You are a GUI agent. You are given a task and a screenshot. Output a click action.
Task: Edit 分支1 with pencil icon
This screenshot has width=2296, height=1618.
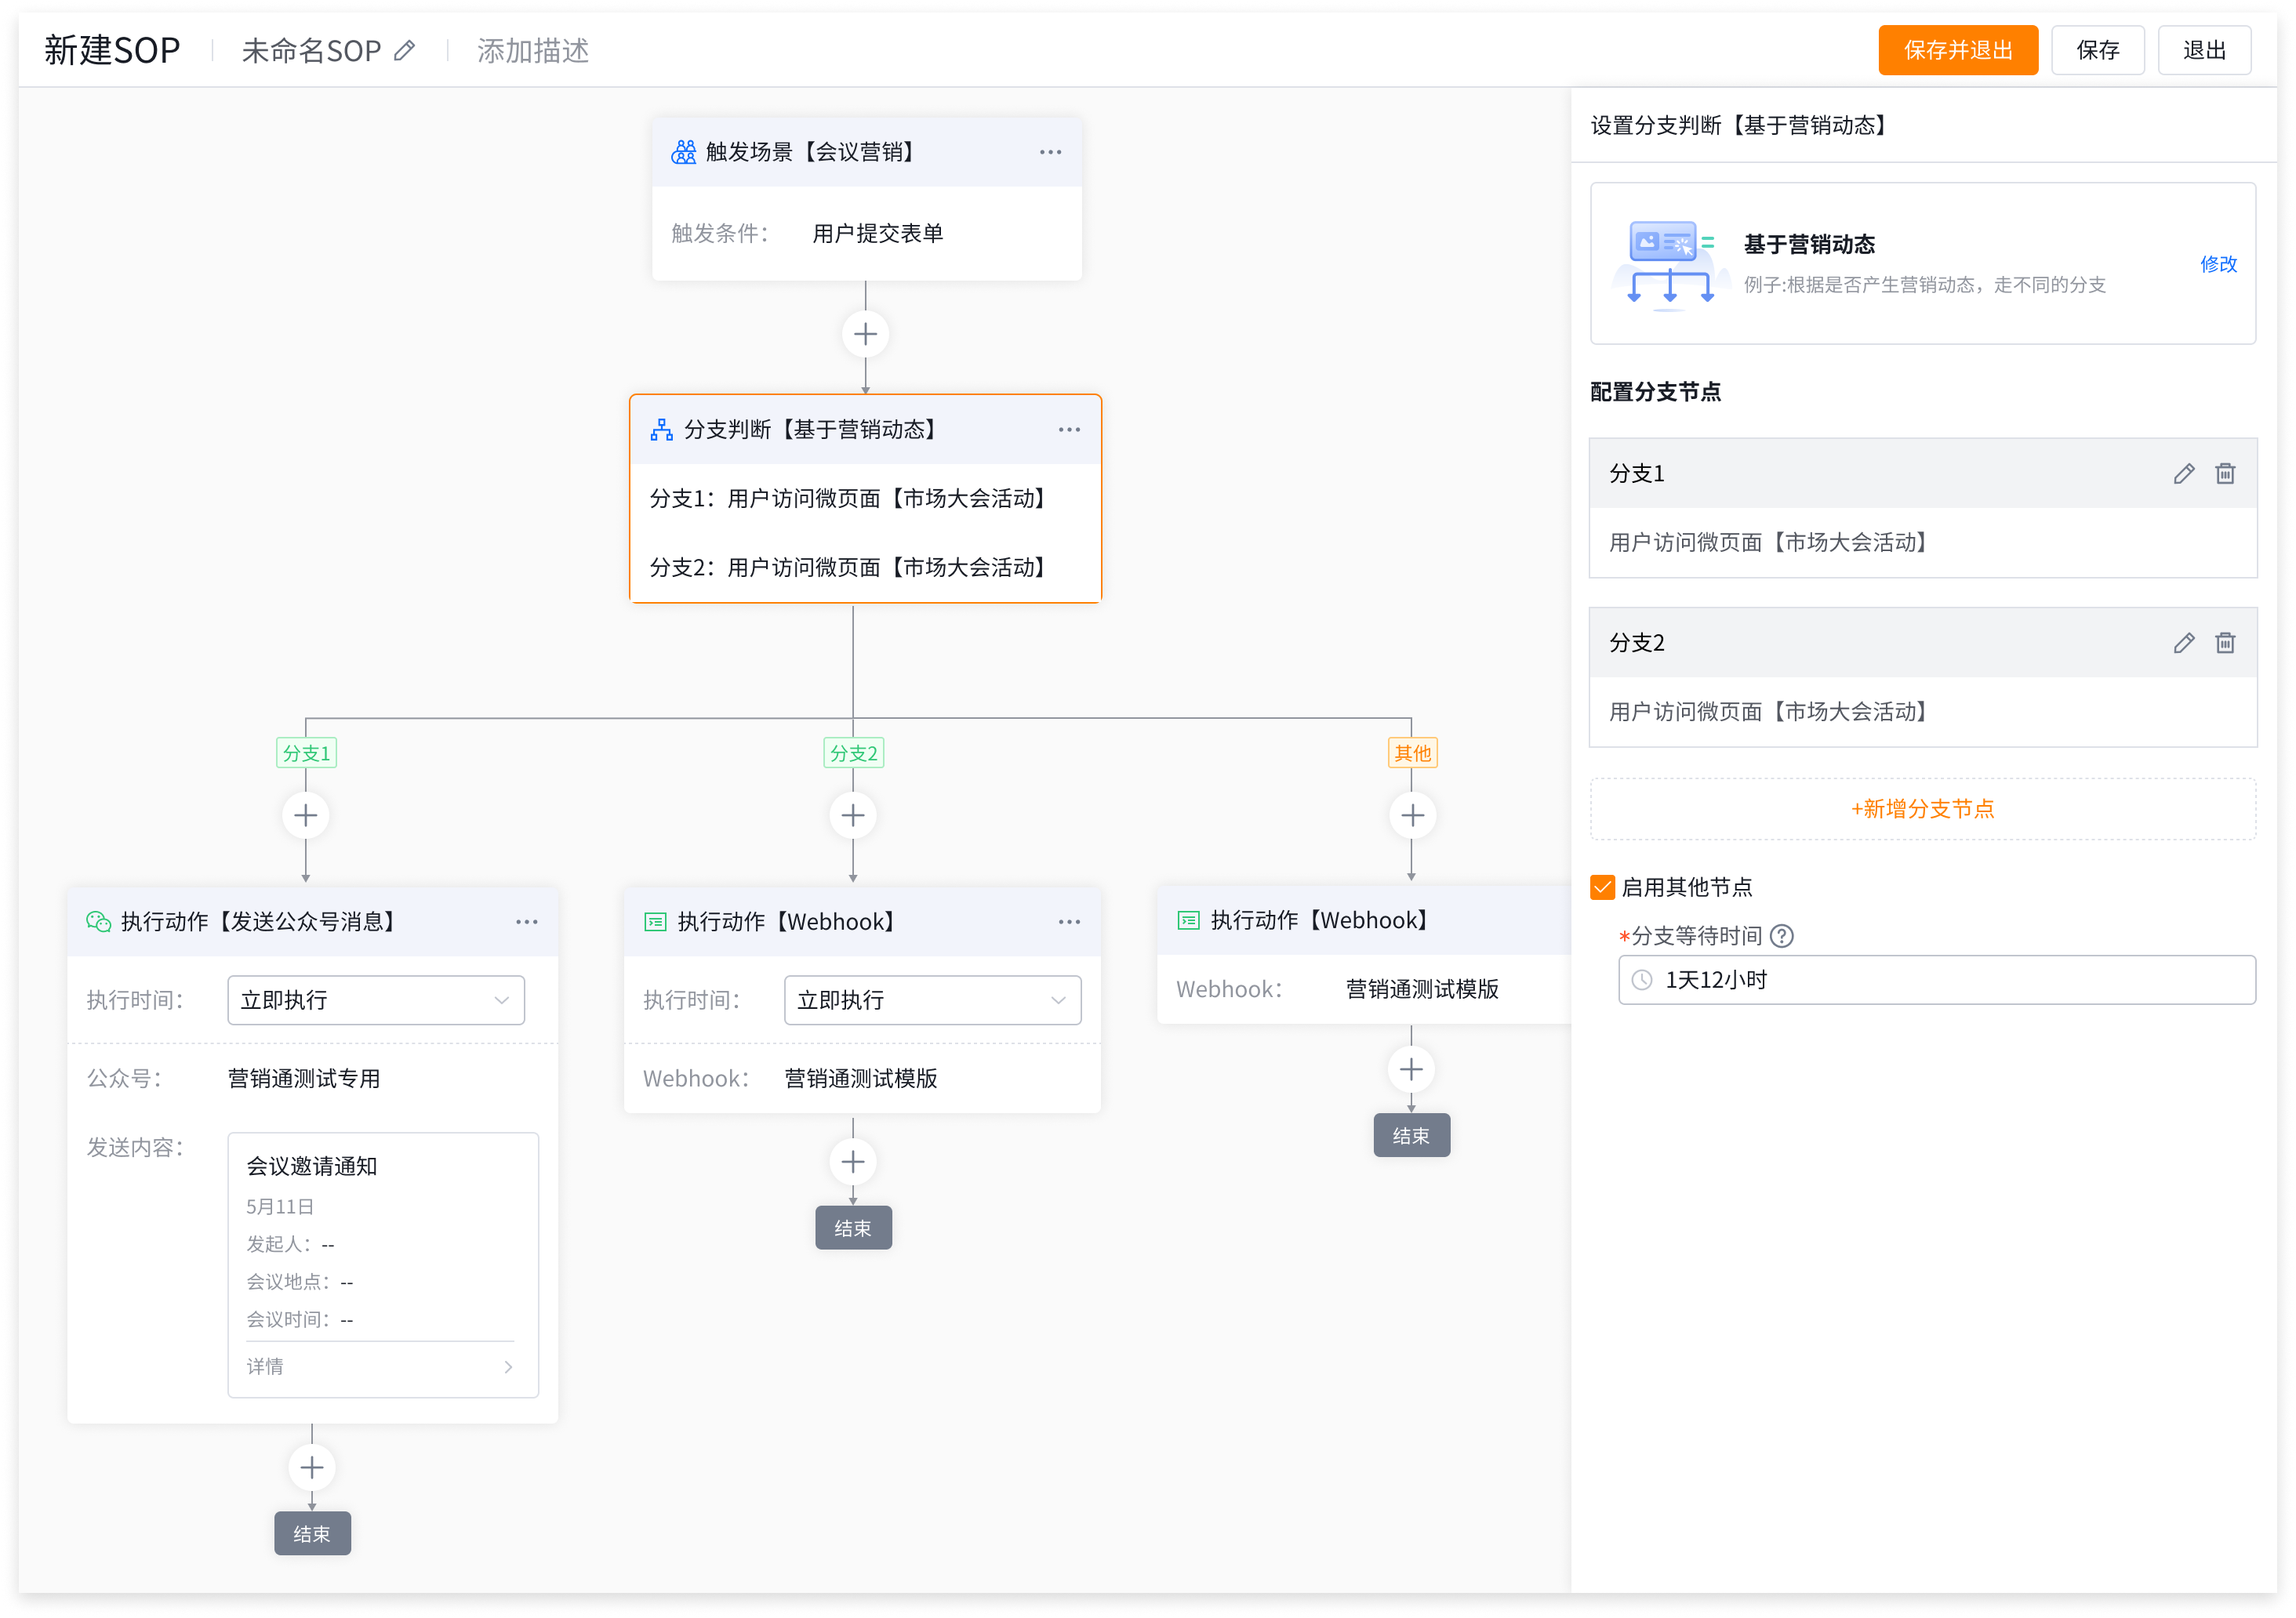2183,474
